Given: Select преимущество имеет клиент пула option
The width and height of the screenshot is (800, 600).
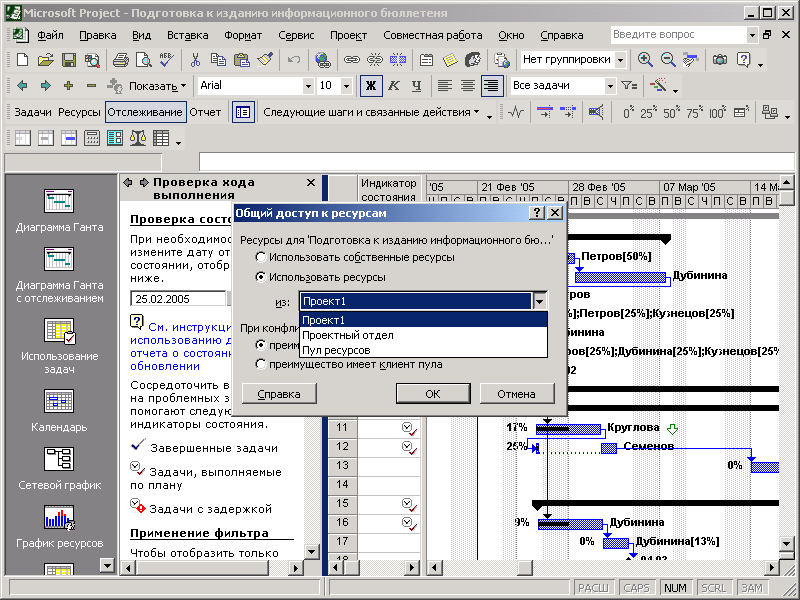Looking at the screenshot, I should coord(260,364).
